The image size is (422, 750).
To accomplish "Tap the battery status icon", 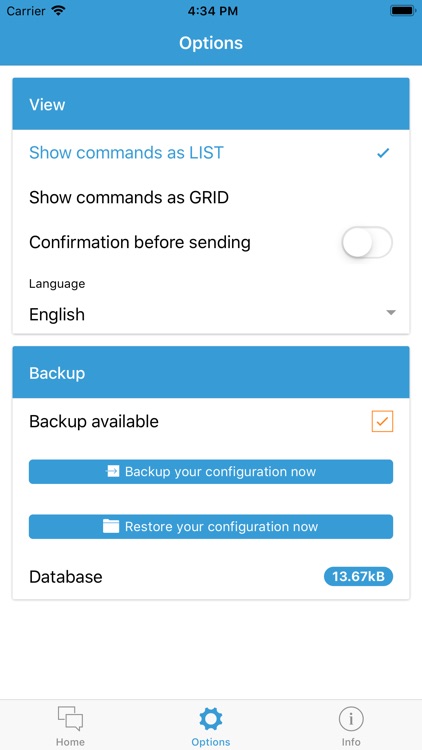I will click(403, 11).
